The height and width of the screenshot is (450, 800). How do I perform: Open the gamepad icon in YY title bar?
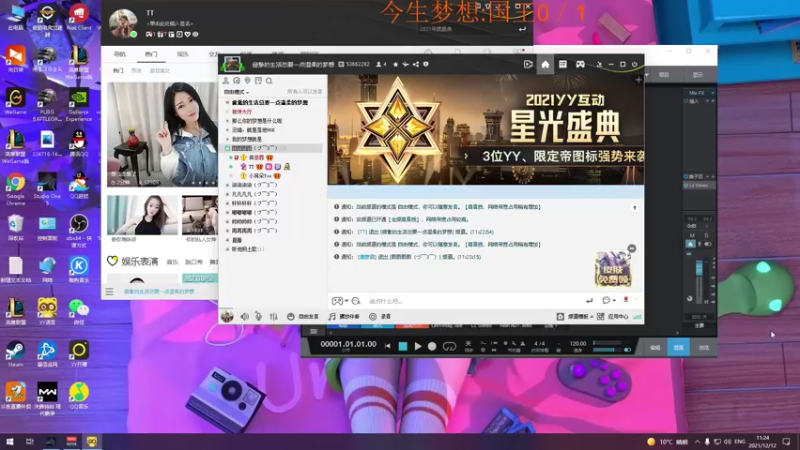(580, 65)
